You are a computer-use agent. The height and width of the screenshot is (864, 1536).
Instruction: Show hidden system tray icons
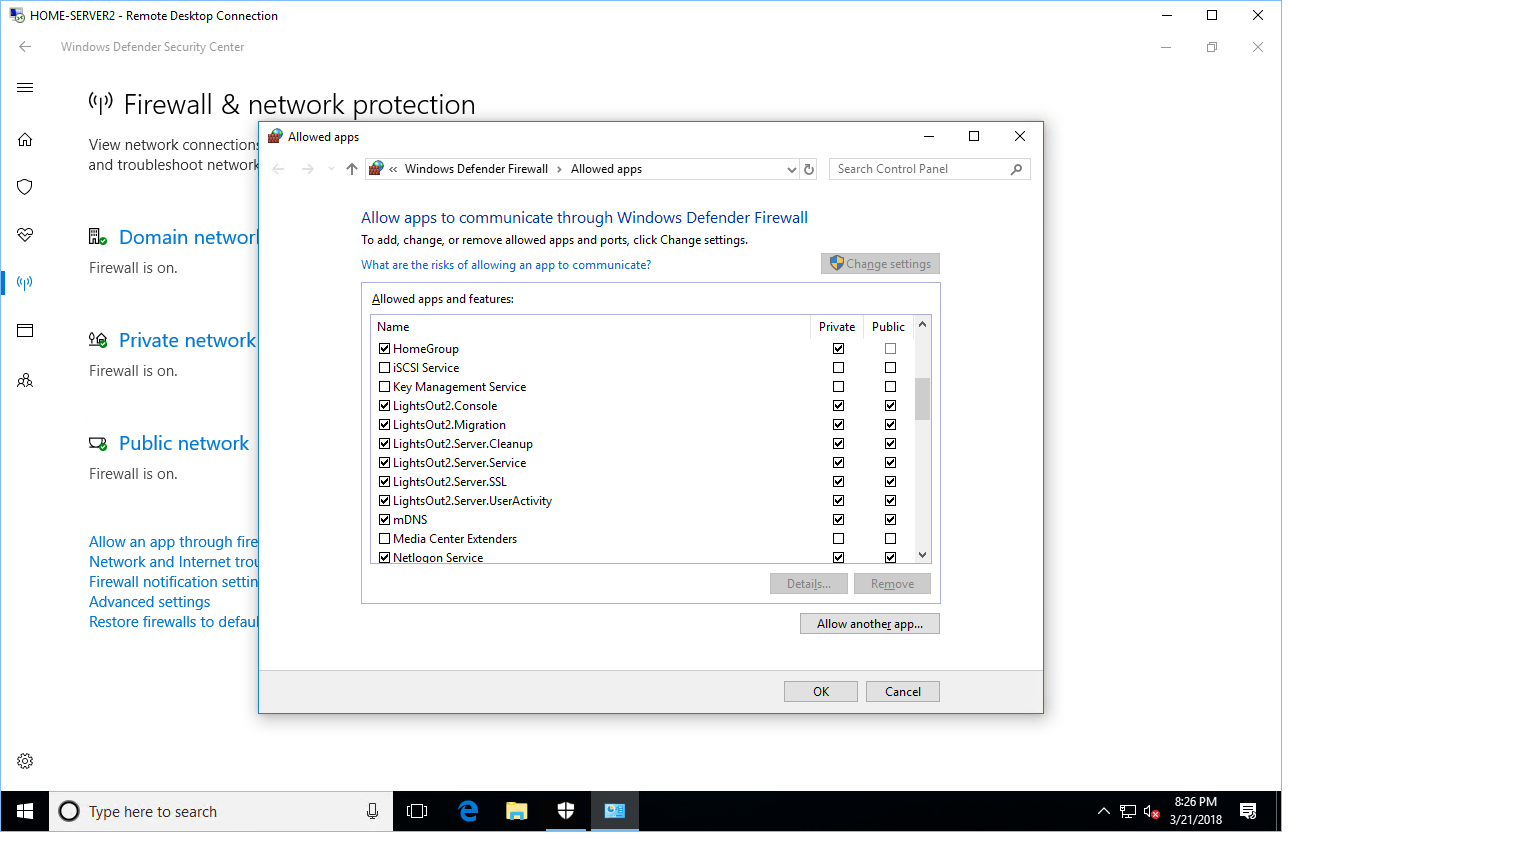pyautogui.click(x=1104, y=811)
